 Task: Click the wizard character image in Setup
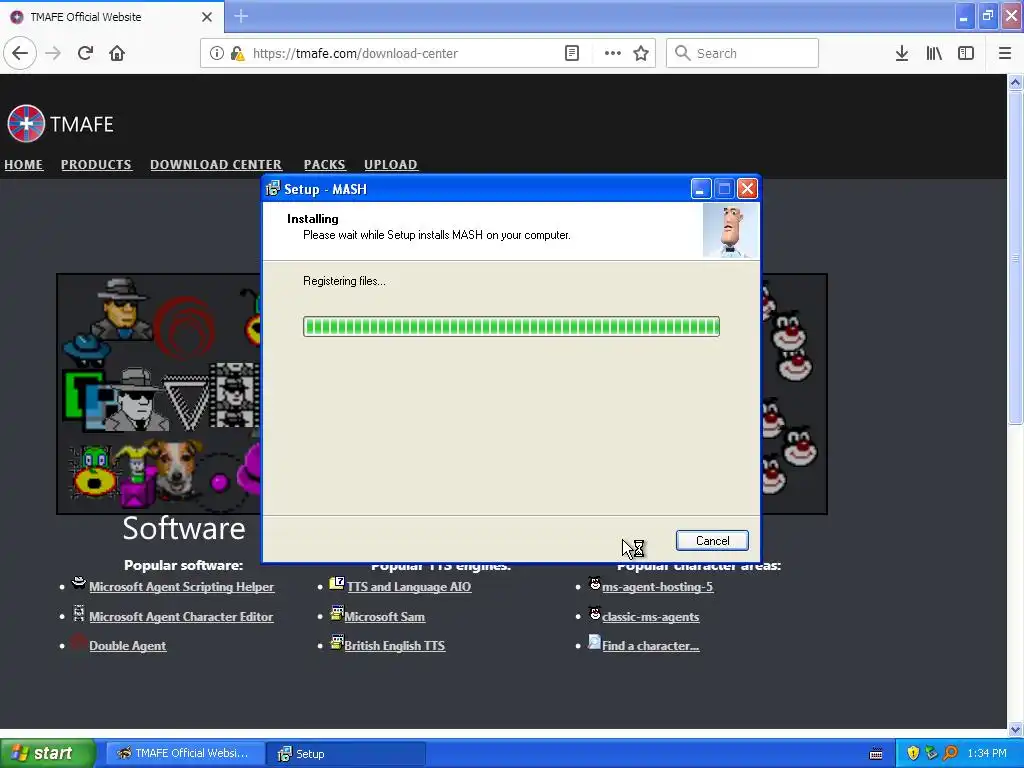pos(731,231)
